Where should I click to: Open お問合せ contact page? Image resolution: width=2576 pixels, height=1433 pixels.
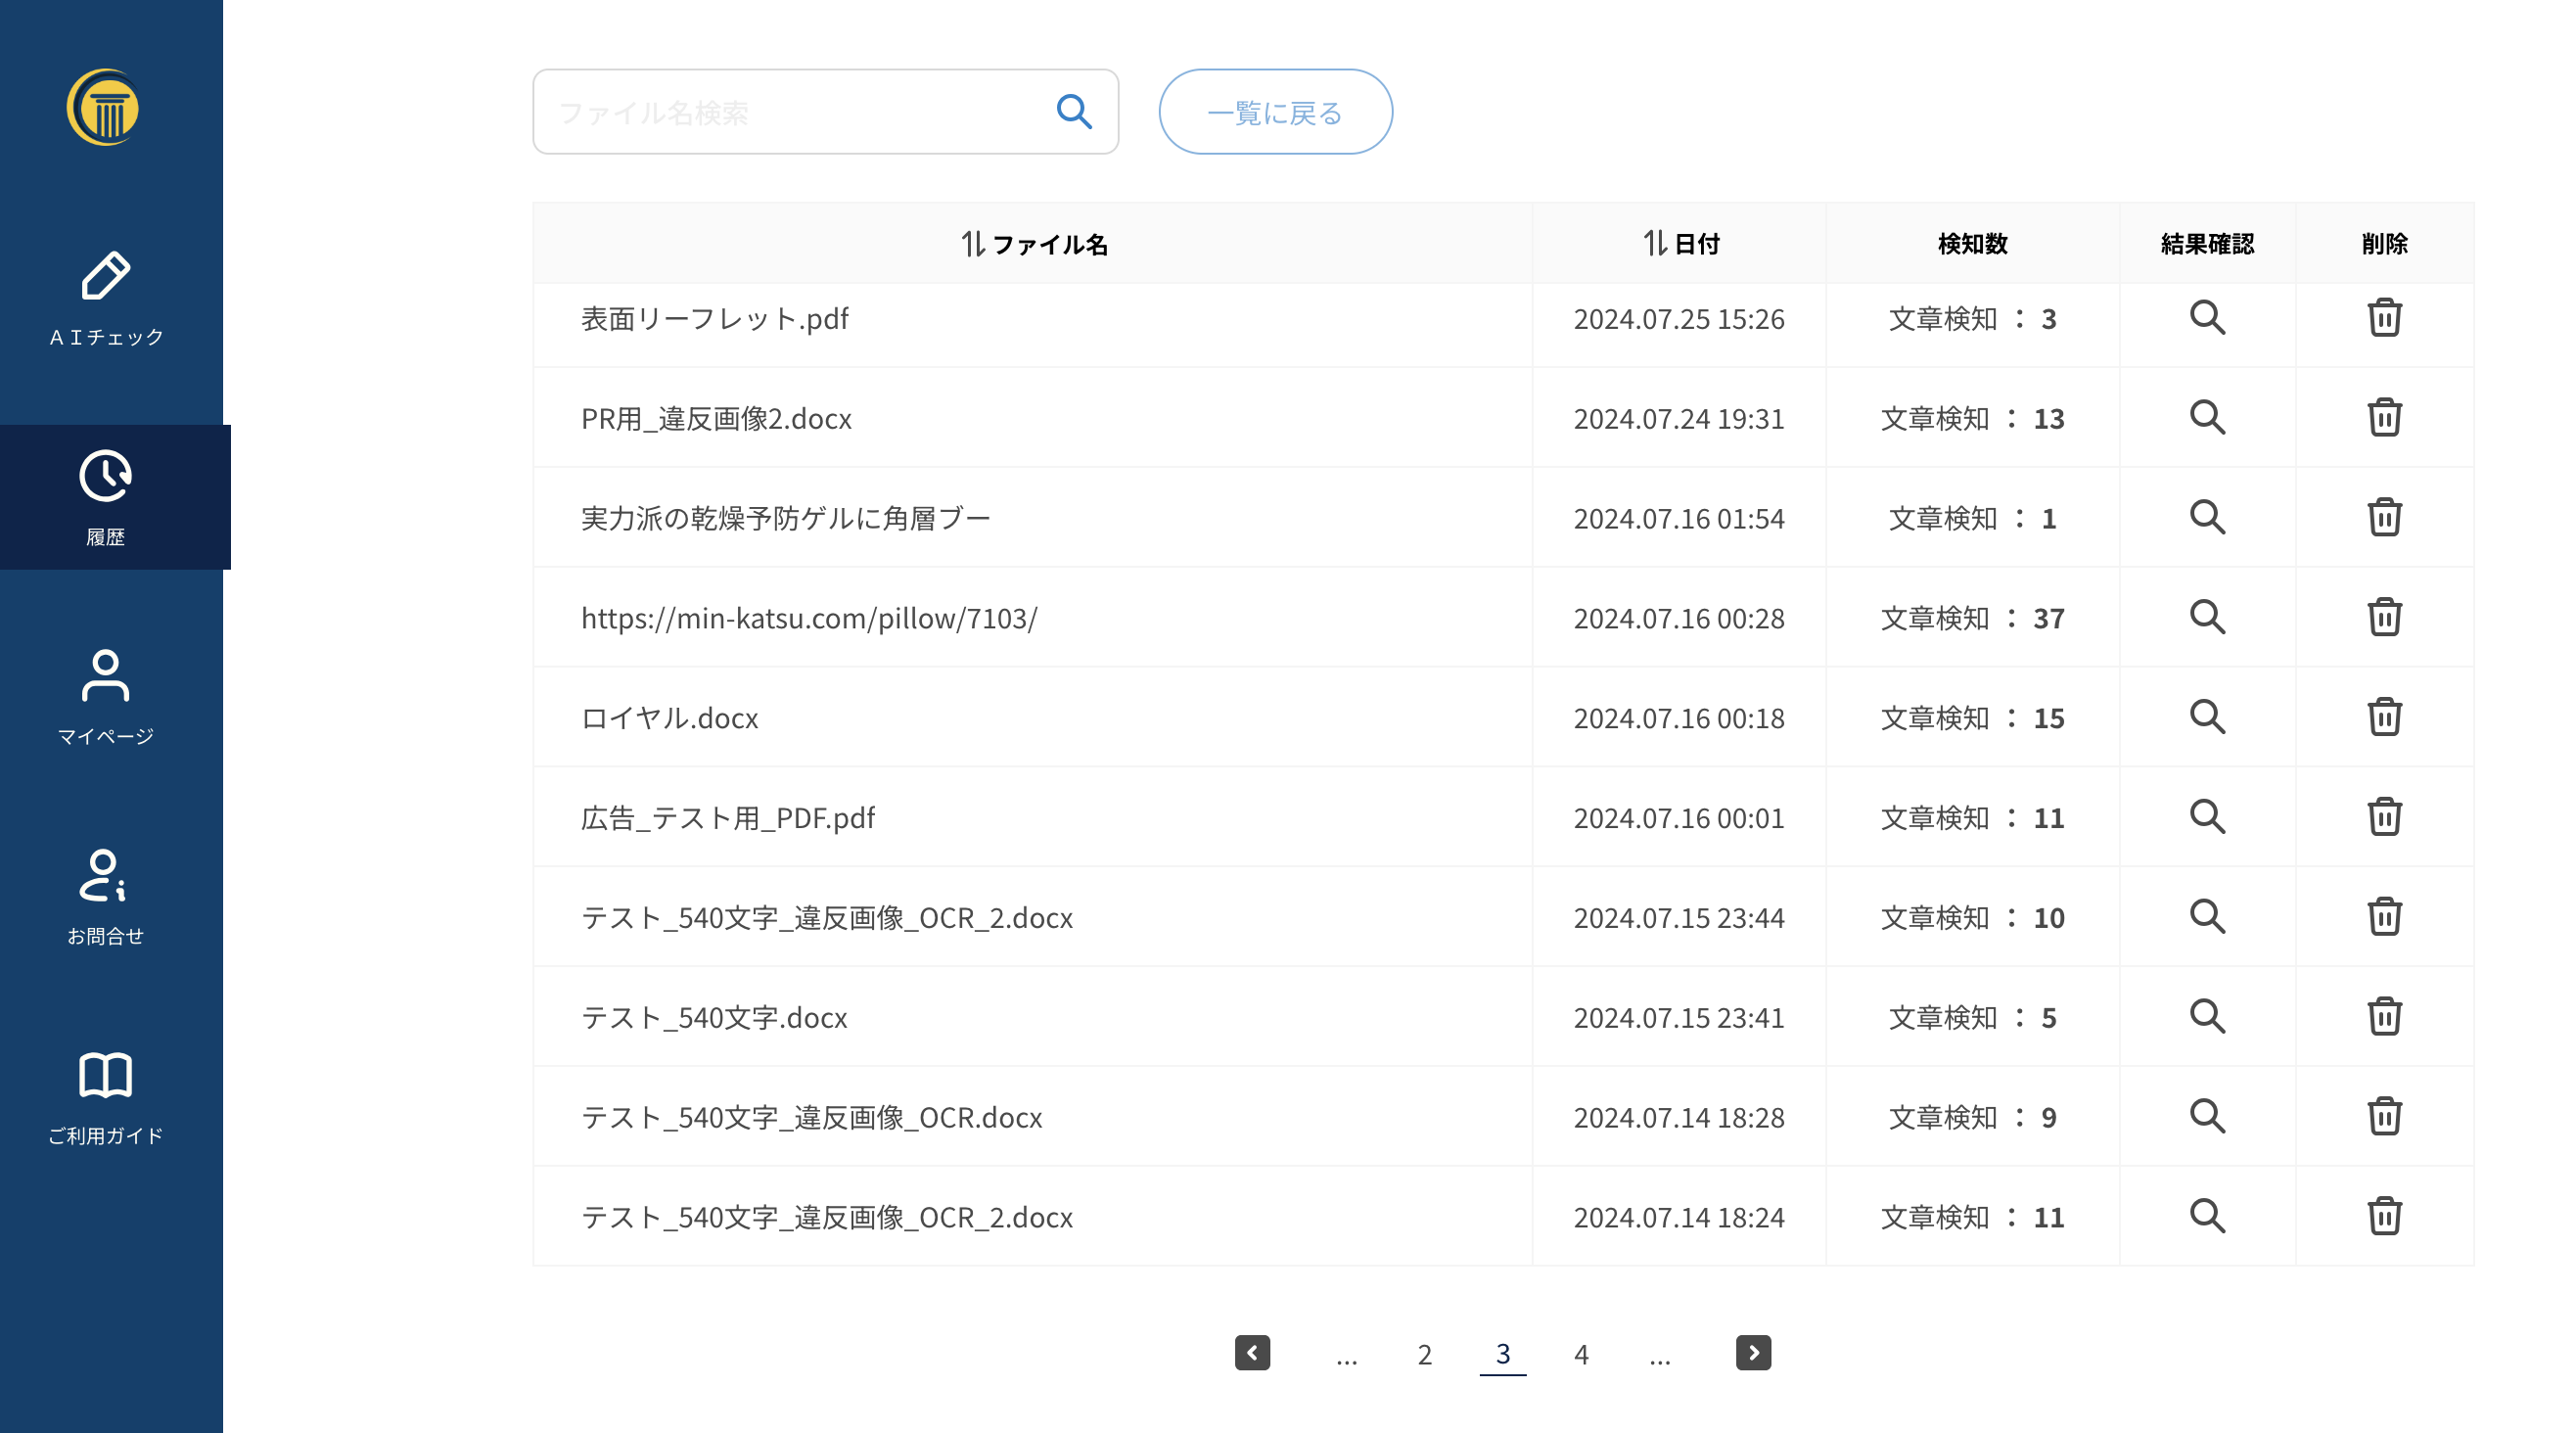[106, 897]
